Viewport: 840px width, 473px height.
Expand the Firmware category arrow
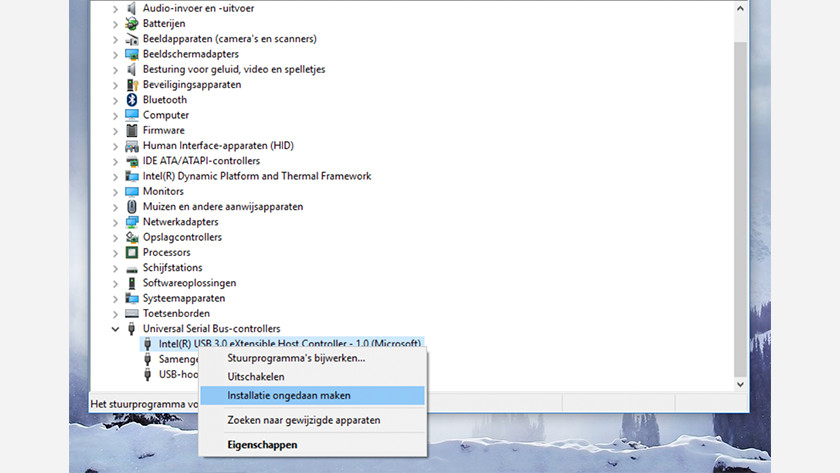[x=116, y=130]
